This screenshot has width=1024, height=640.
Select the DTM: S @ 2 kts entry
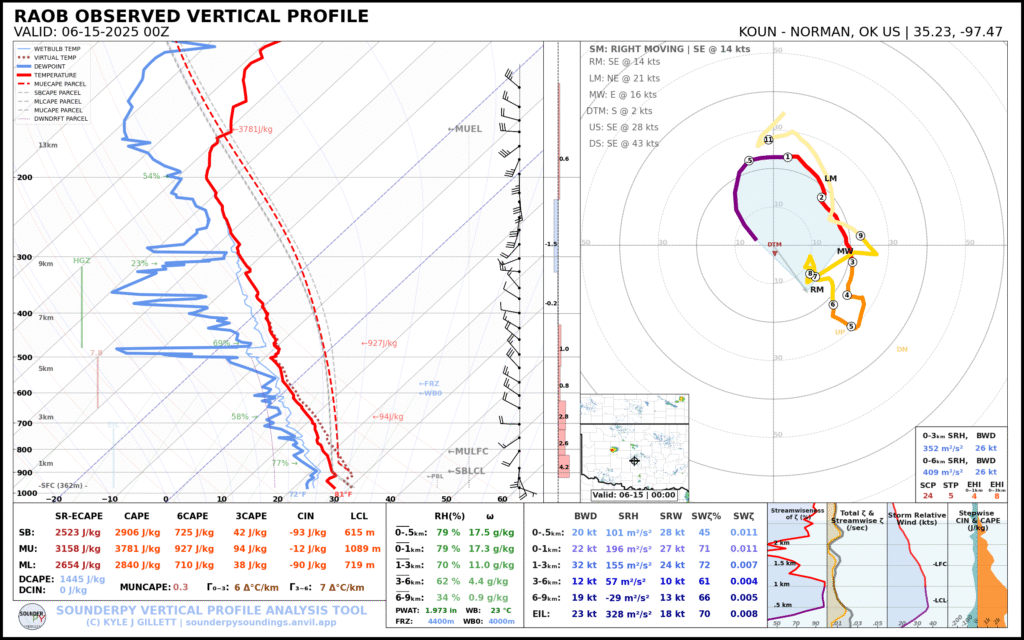click(622, 110)
